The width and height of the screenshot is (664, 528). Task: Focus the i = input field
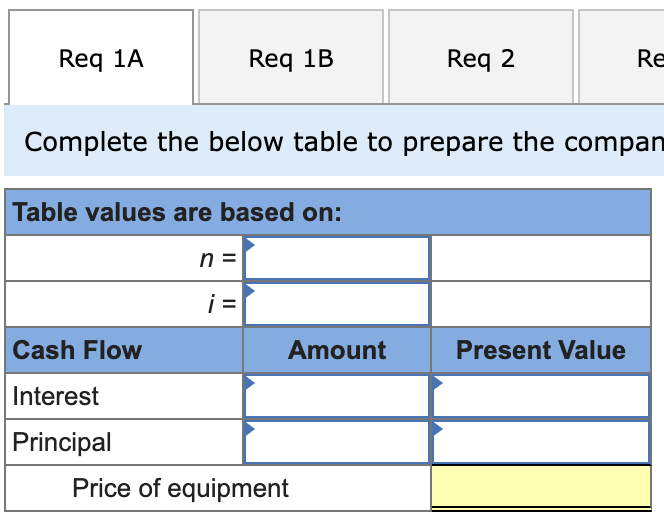338,304
